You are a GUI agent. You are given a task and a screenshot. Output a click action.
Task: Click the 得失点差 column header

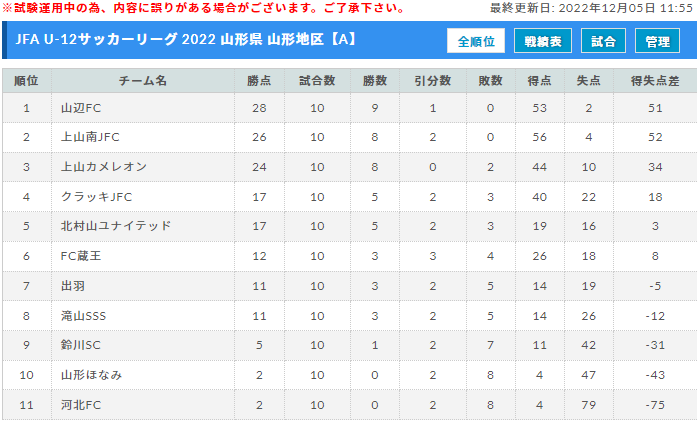coord(655,80)
